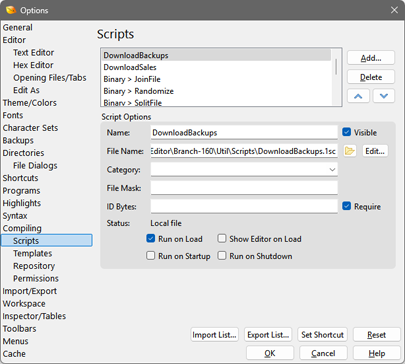Click Import List... button
Viewport: 405px width, 364px height.
(214, 335)
